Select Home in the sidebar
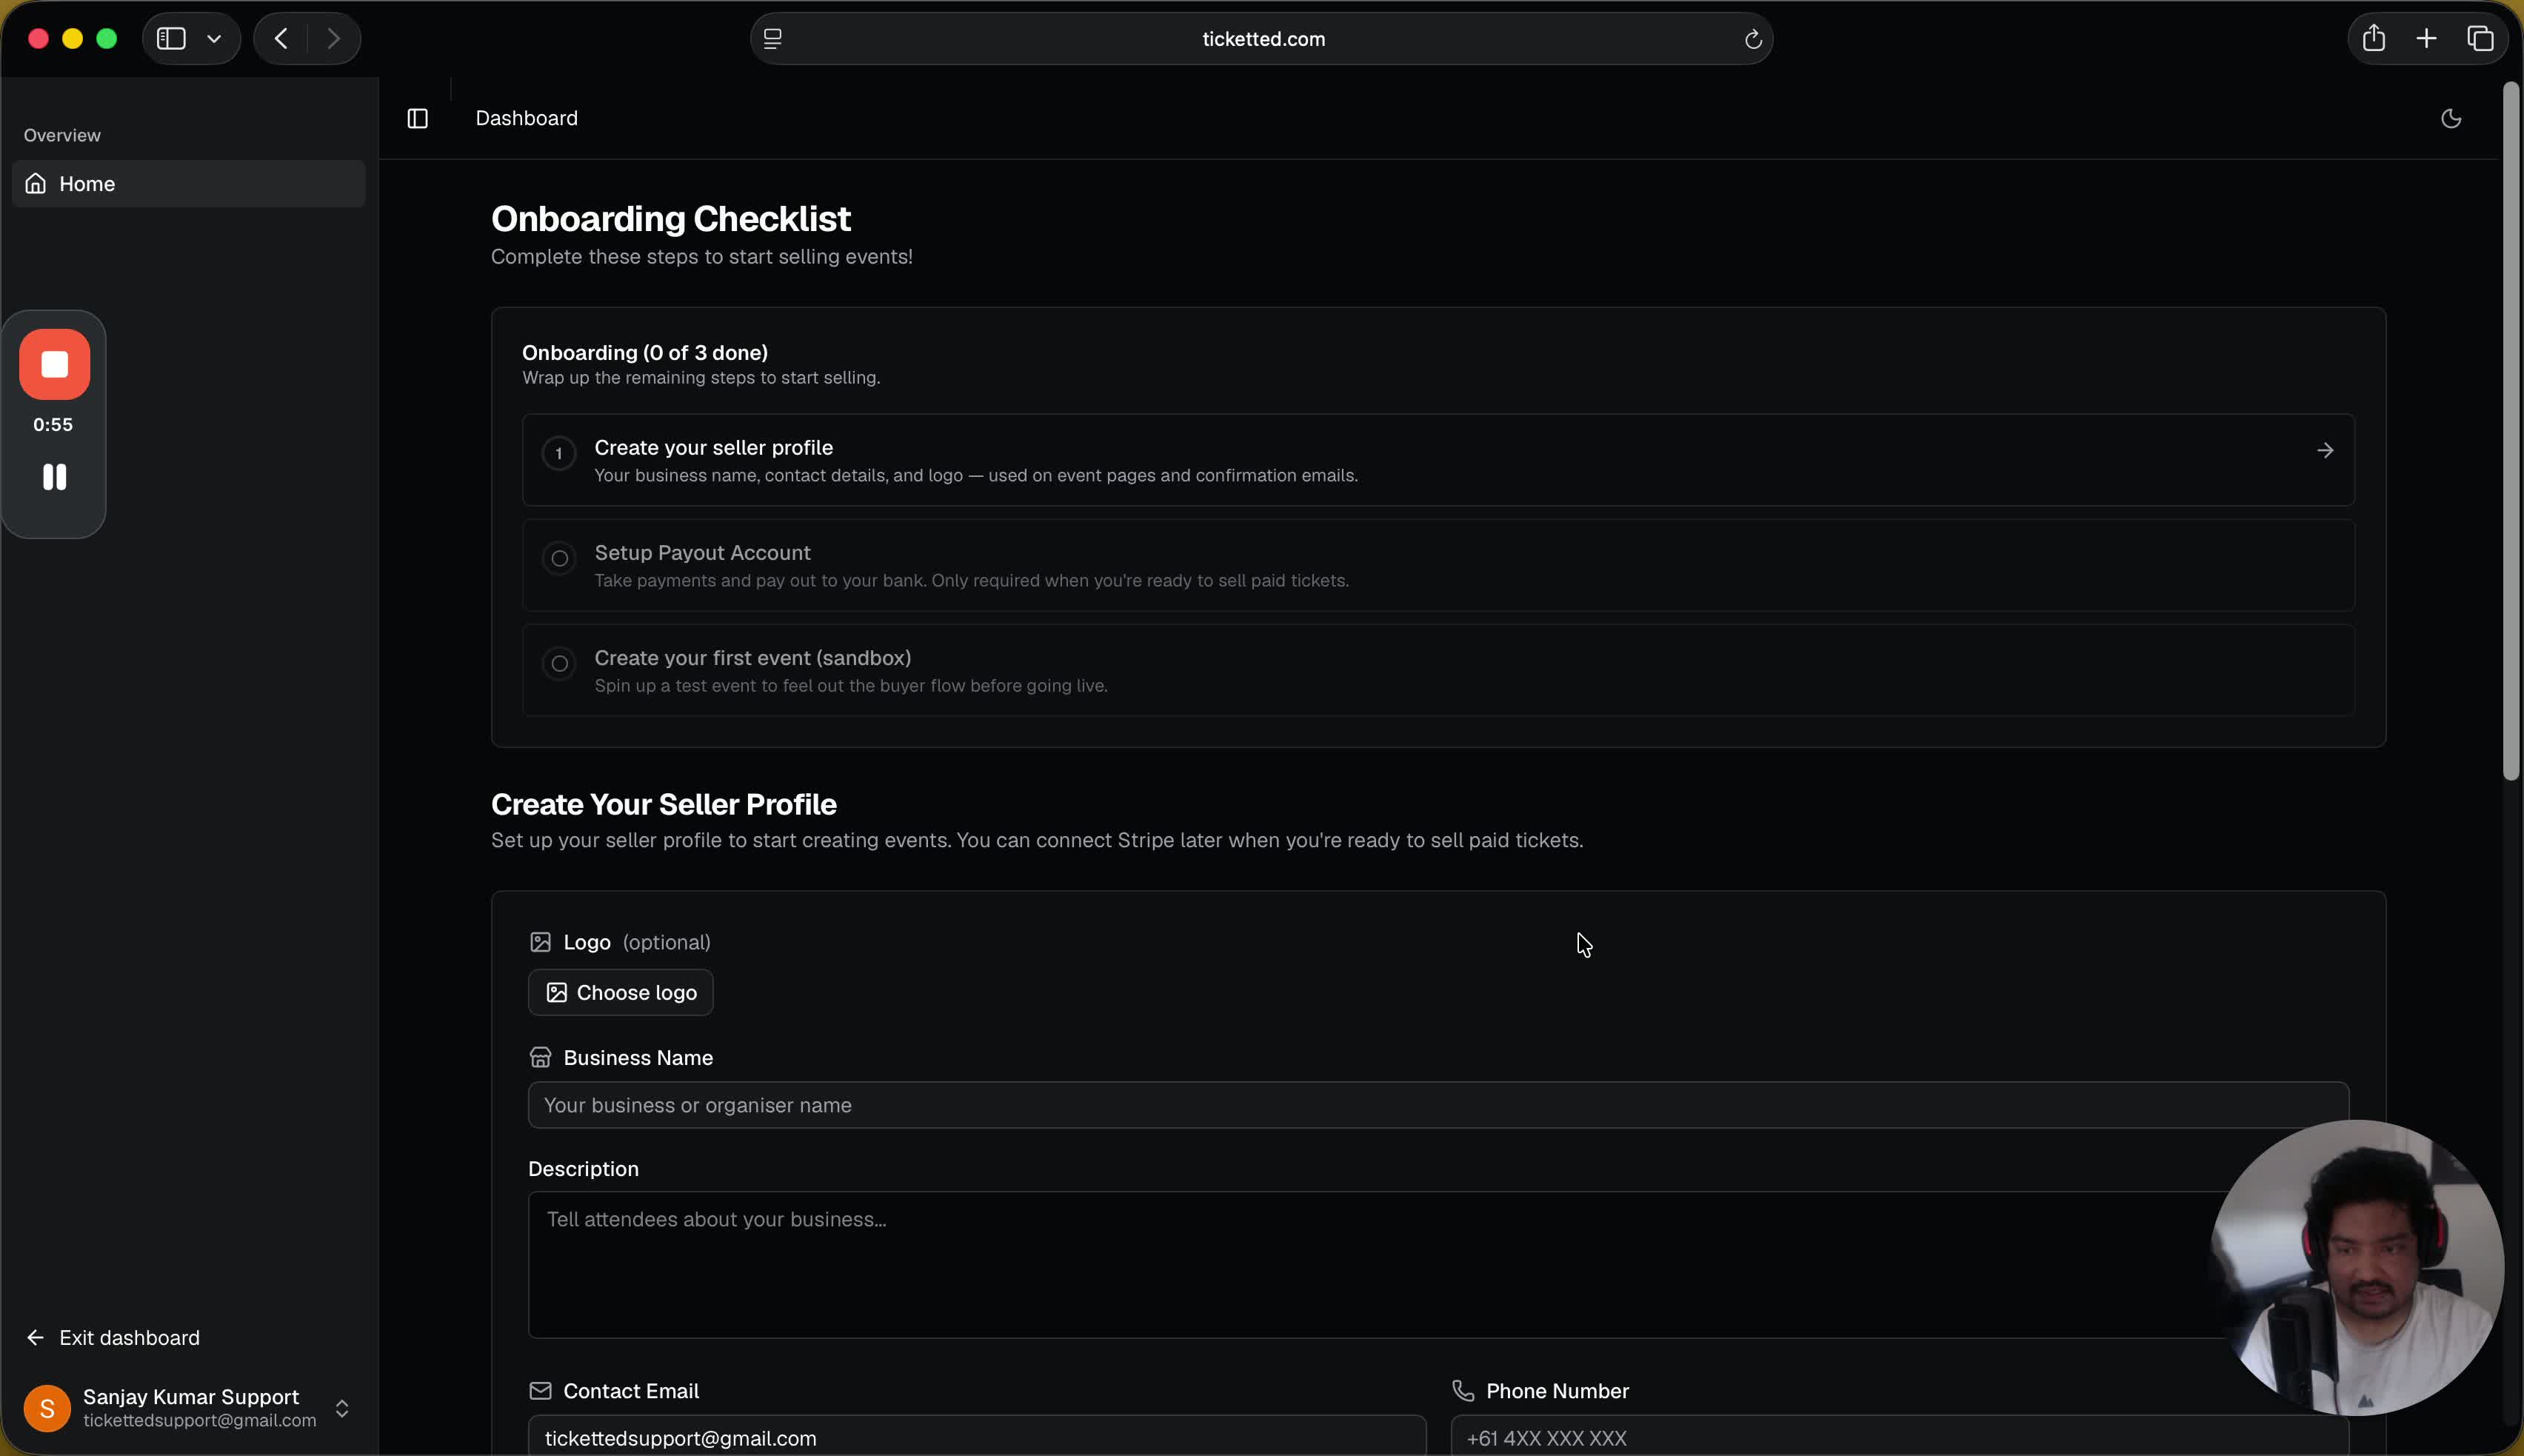 (188, 184)
